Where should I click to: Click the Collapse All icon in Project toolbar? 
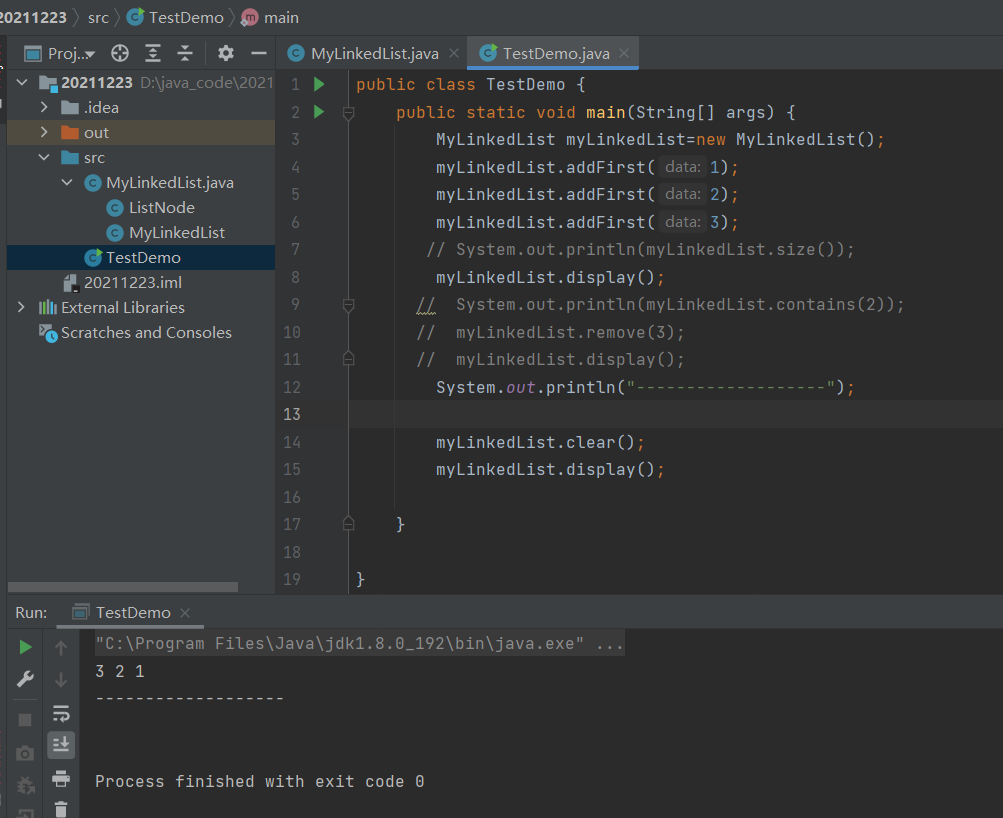coord(185,53)
